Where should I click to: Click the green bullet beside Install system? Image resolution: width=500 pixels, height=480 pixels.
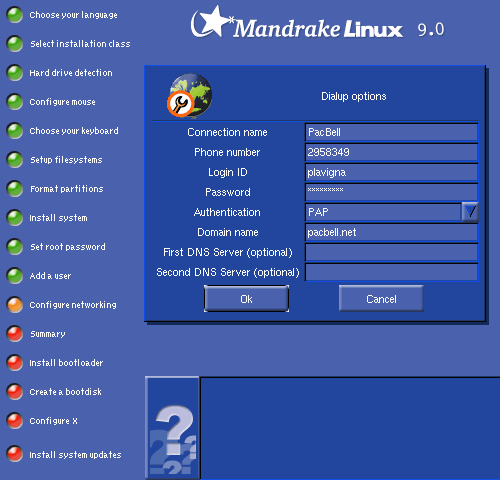click(15, 218)
